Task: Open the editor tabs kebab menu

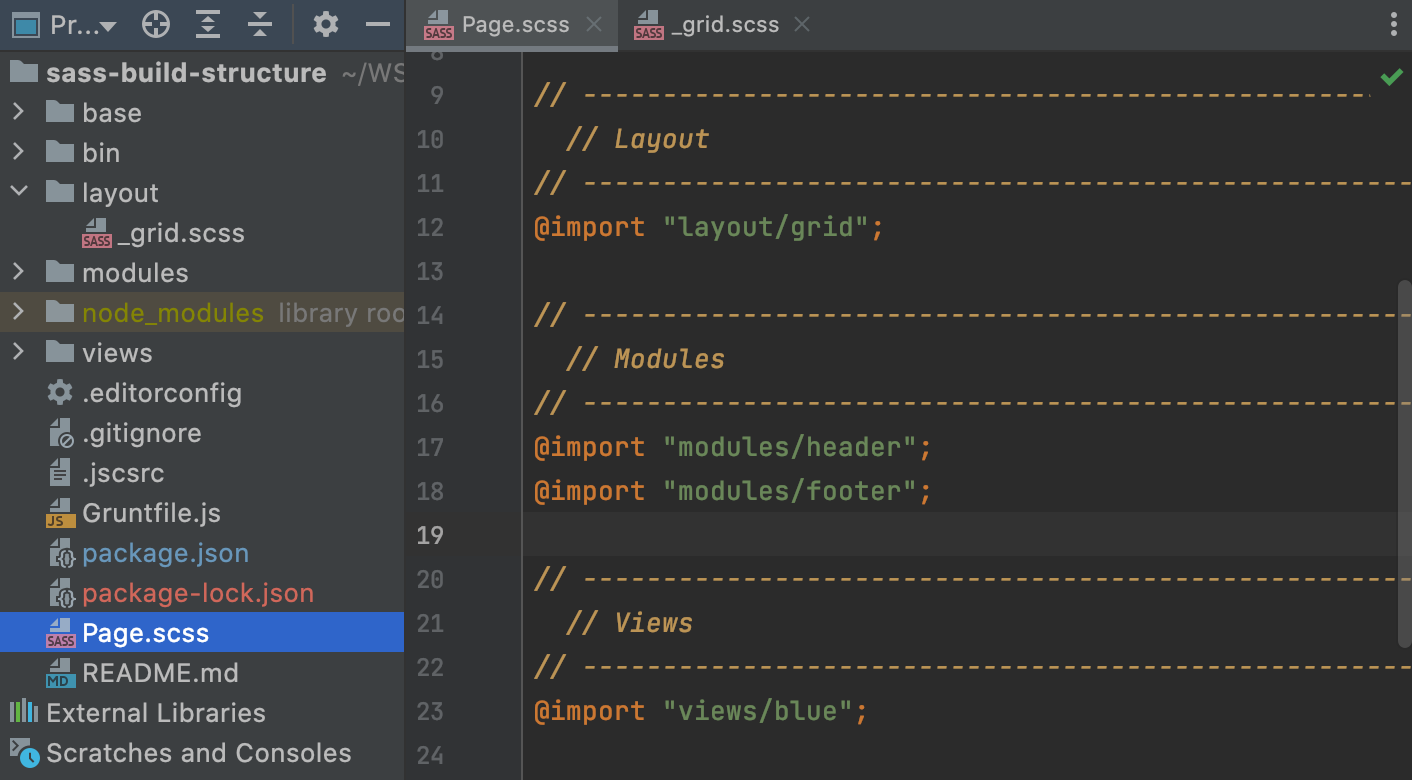Action: pyautogui.click(x=1394, y=24)
